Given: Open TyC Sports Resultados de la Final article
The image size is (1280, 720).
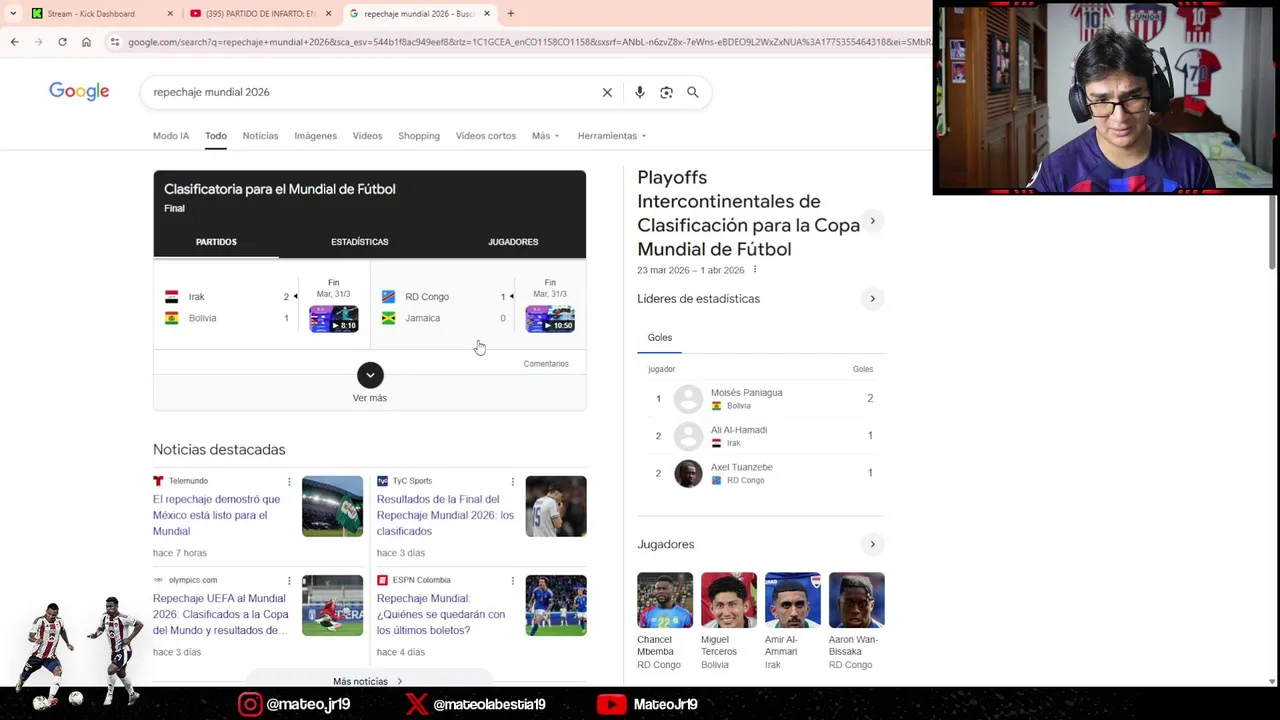Looking at the screenshot, I should 445,515.
